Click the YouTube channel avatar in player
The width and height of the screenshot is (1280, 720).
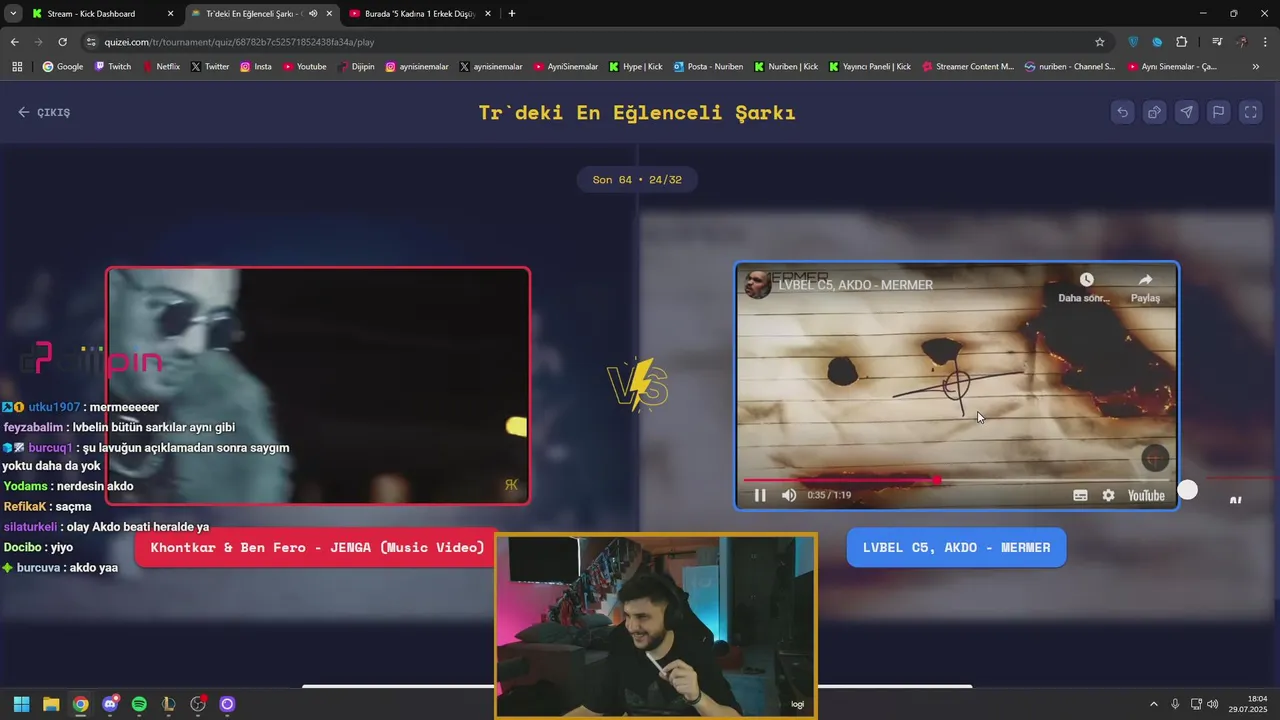pyautogui.click(x=758, y=284)
